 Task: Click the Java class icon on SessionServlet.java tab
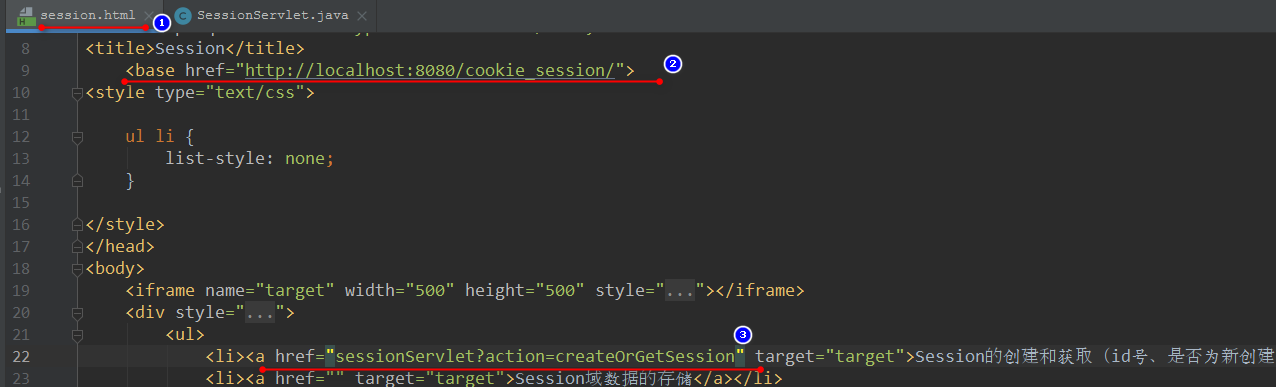point(183,16)
